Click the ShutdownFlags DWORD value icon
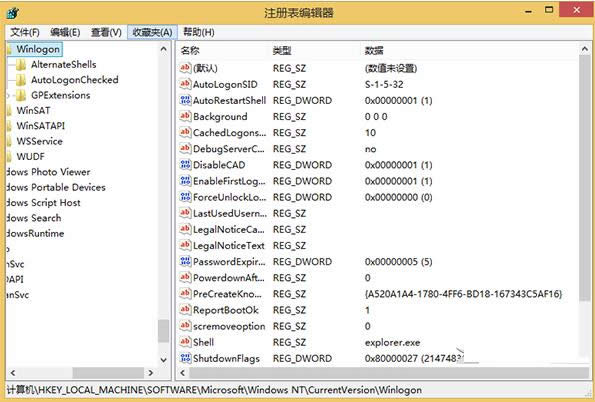 coord(185,358)
